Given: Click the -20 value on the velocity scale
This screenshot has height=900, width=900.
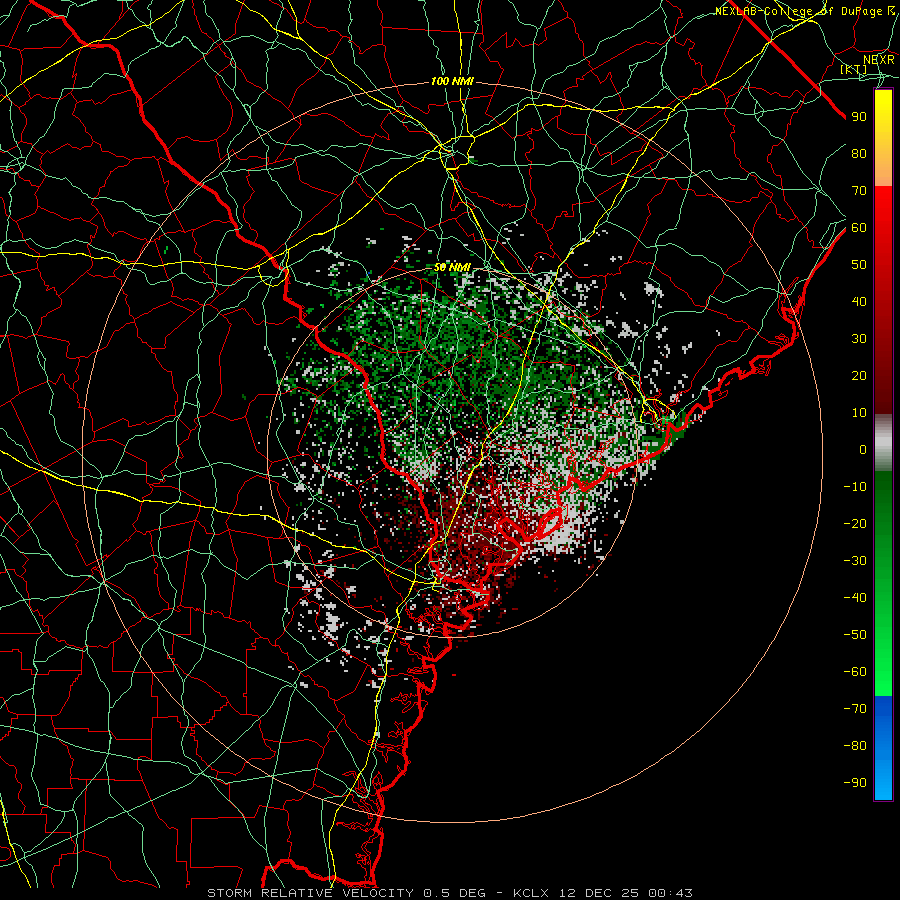Looking at the screenshot, I should coord(855,523).
